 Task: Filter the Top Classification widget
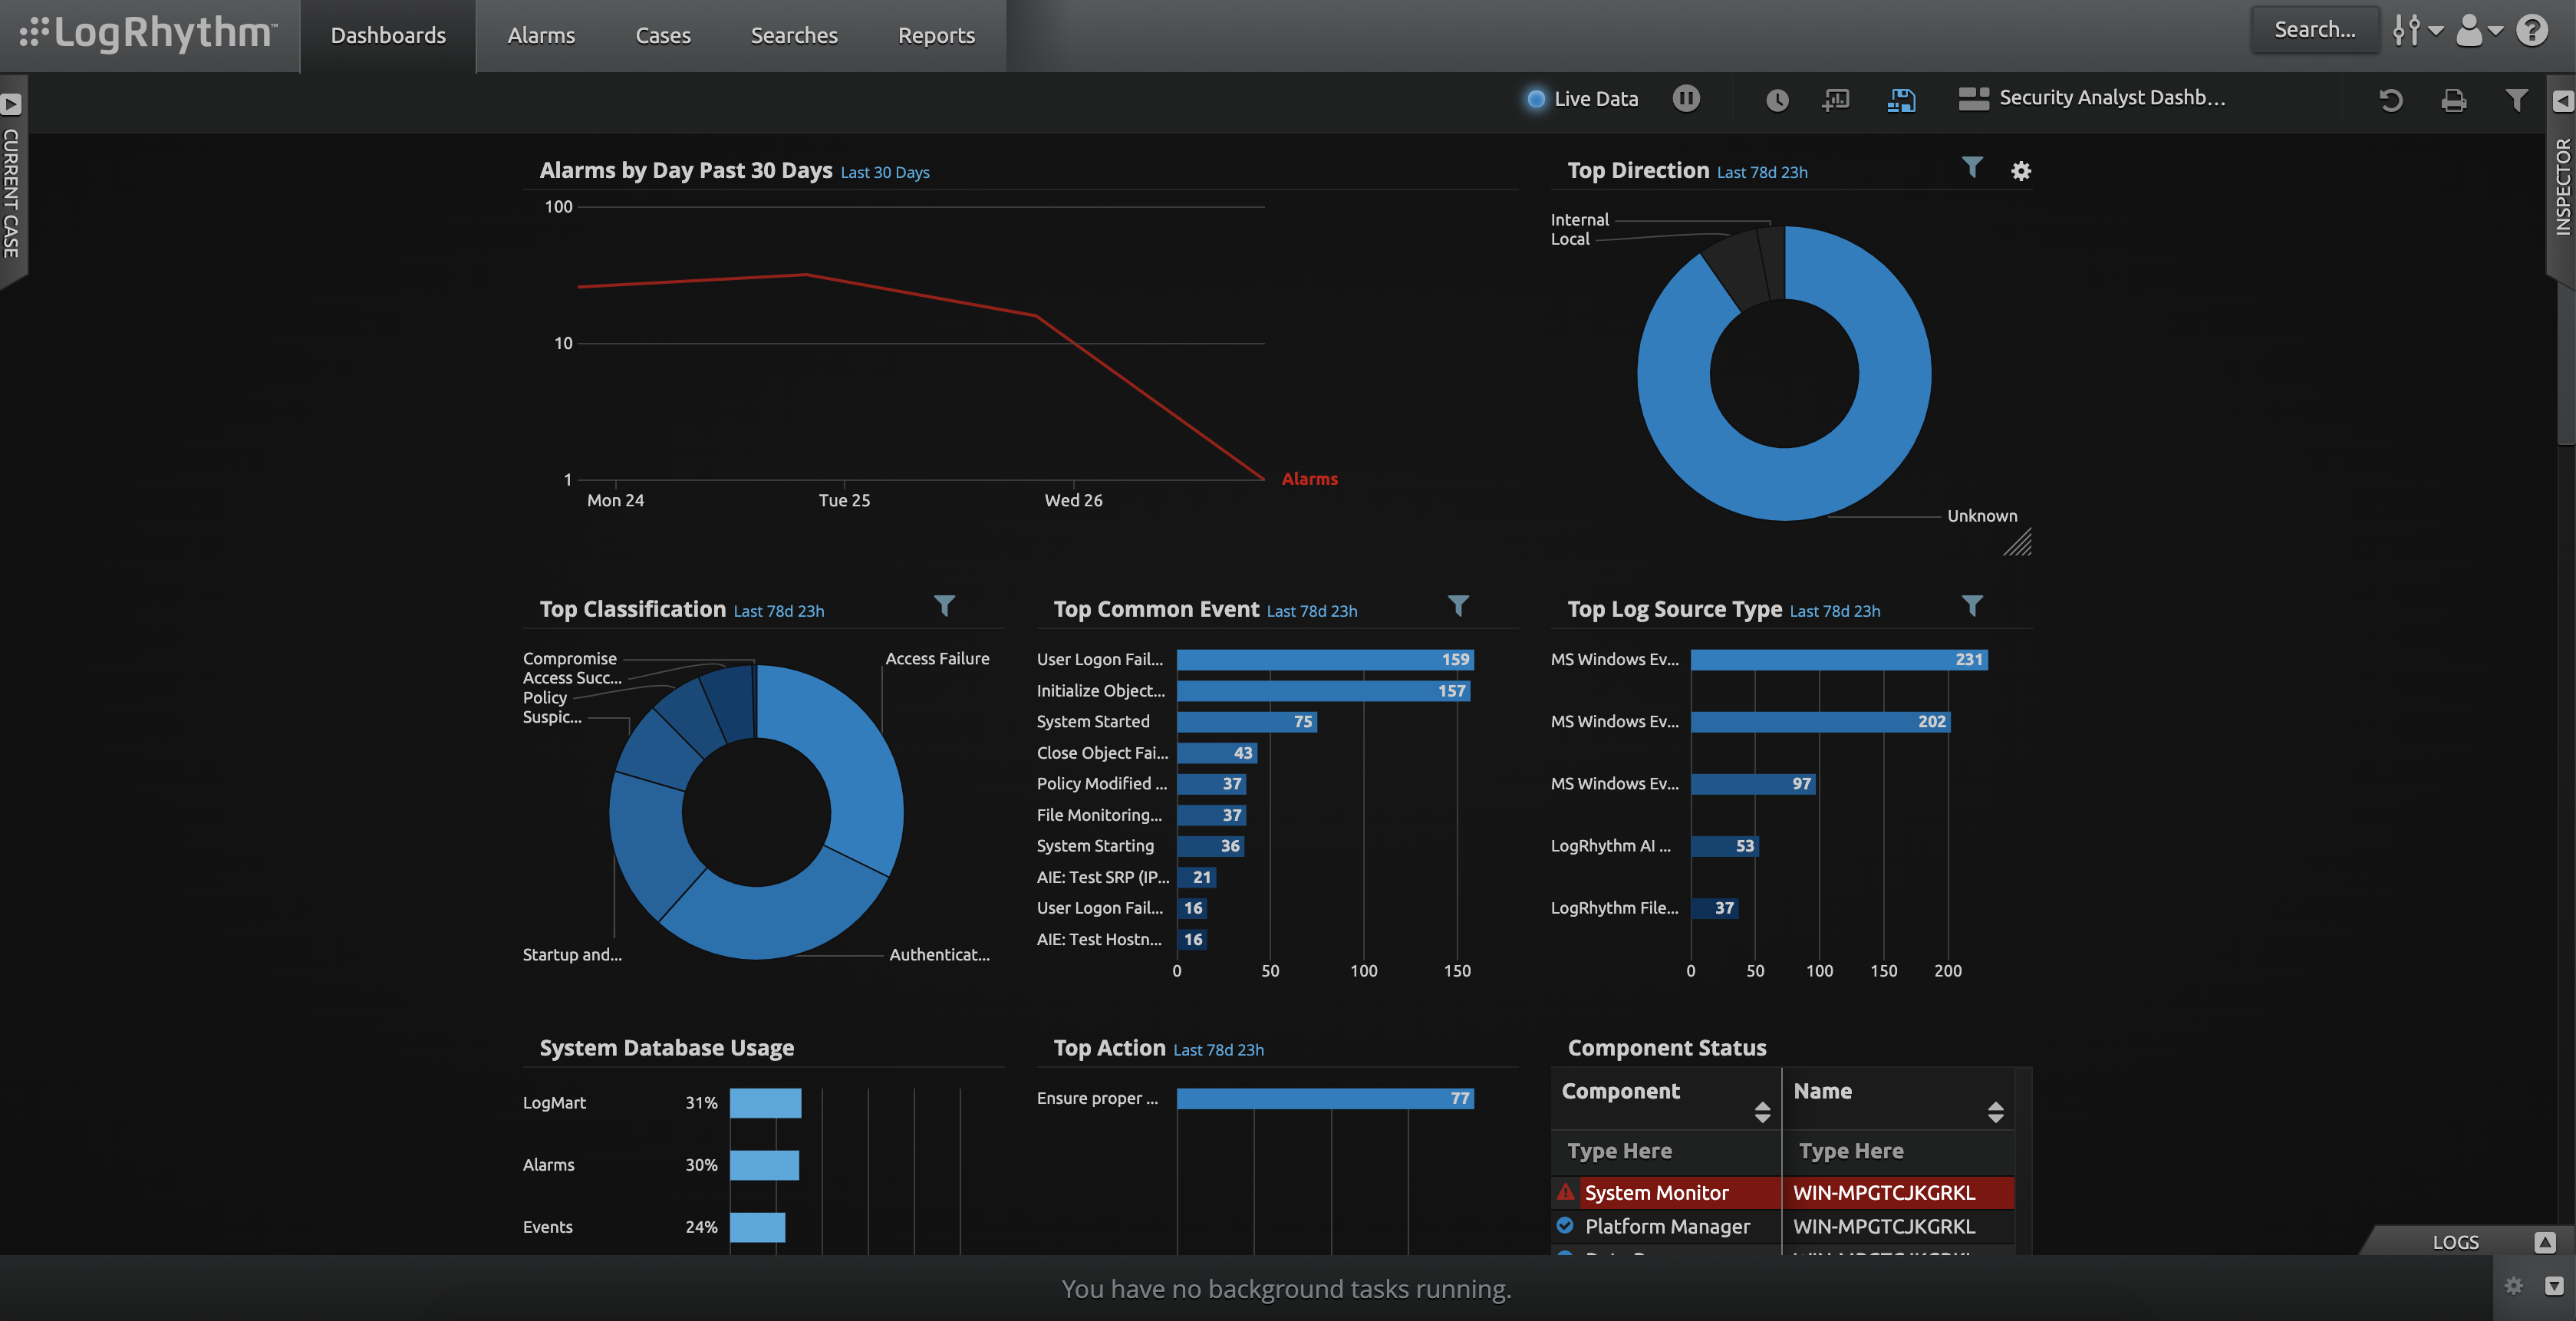point(944,606)
